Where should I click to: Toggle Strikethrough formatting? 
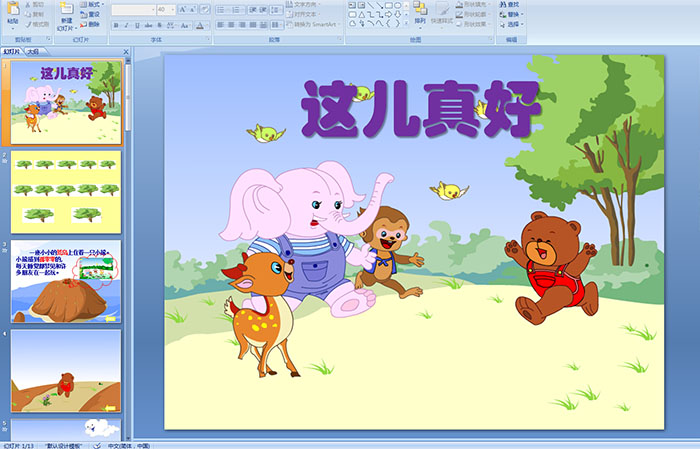148,25
